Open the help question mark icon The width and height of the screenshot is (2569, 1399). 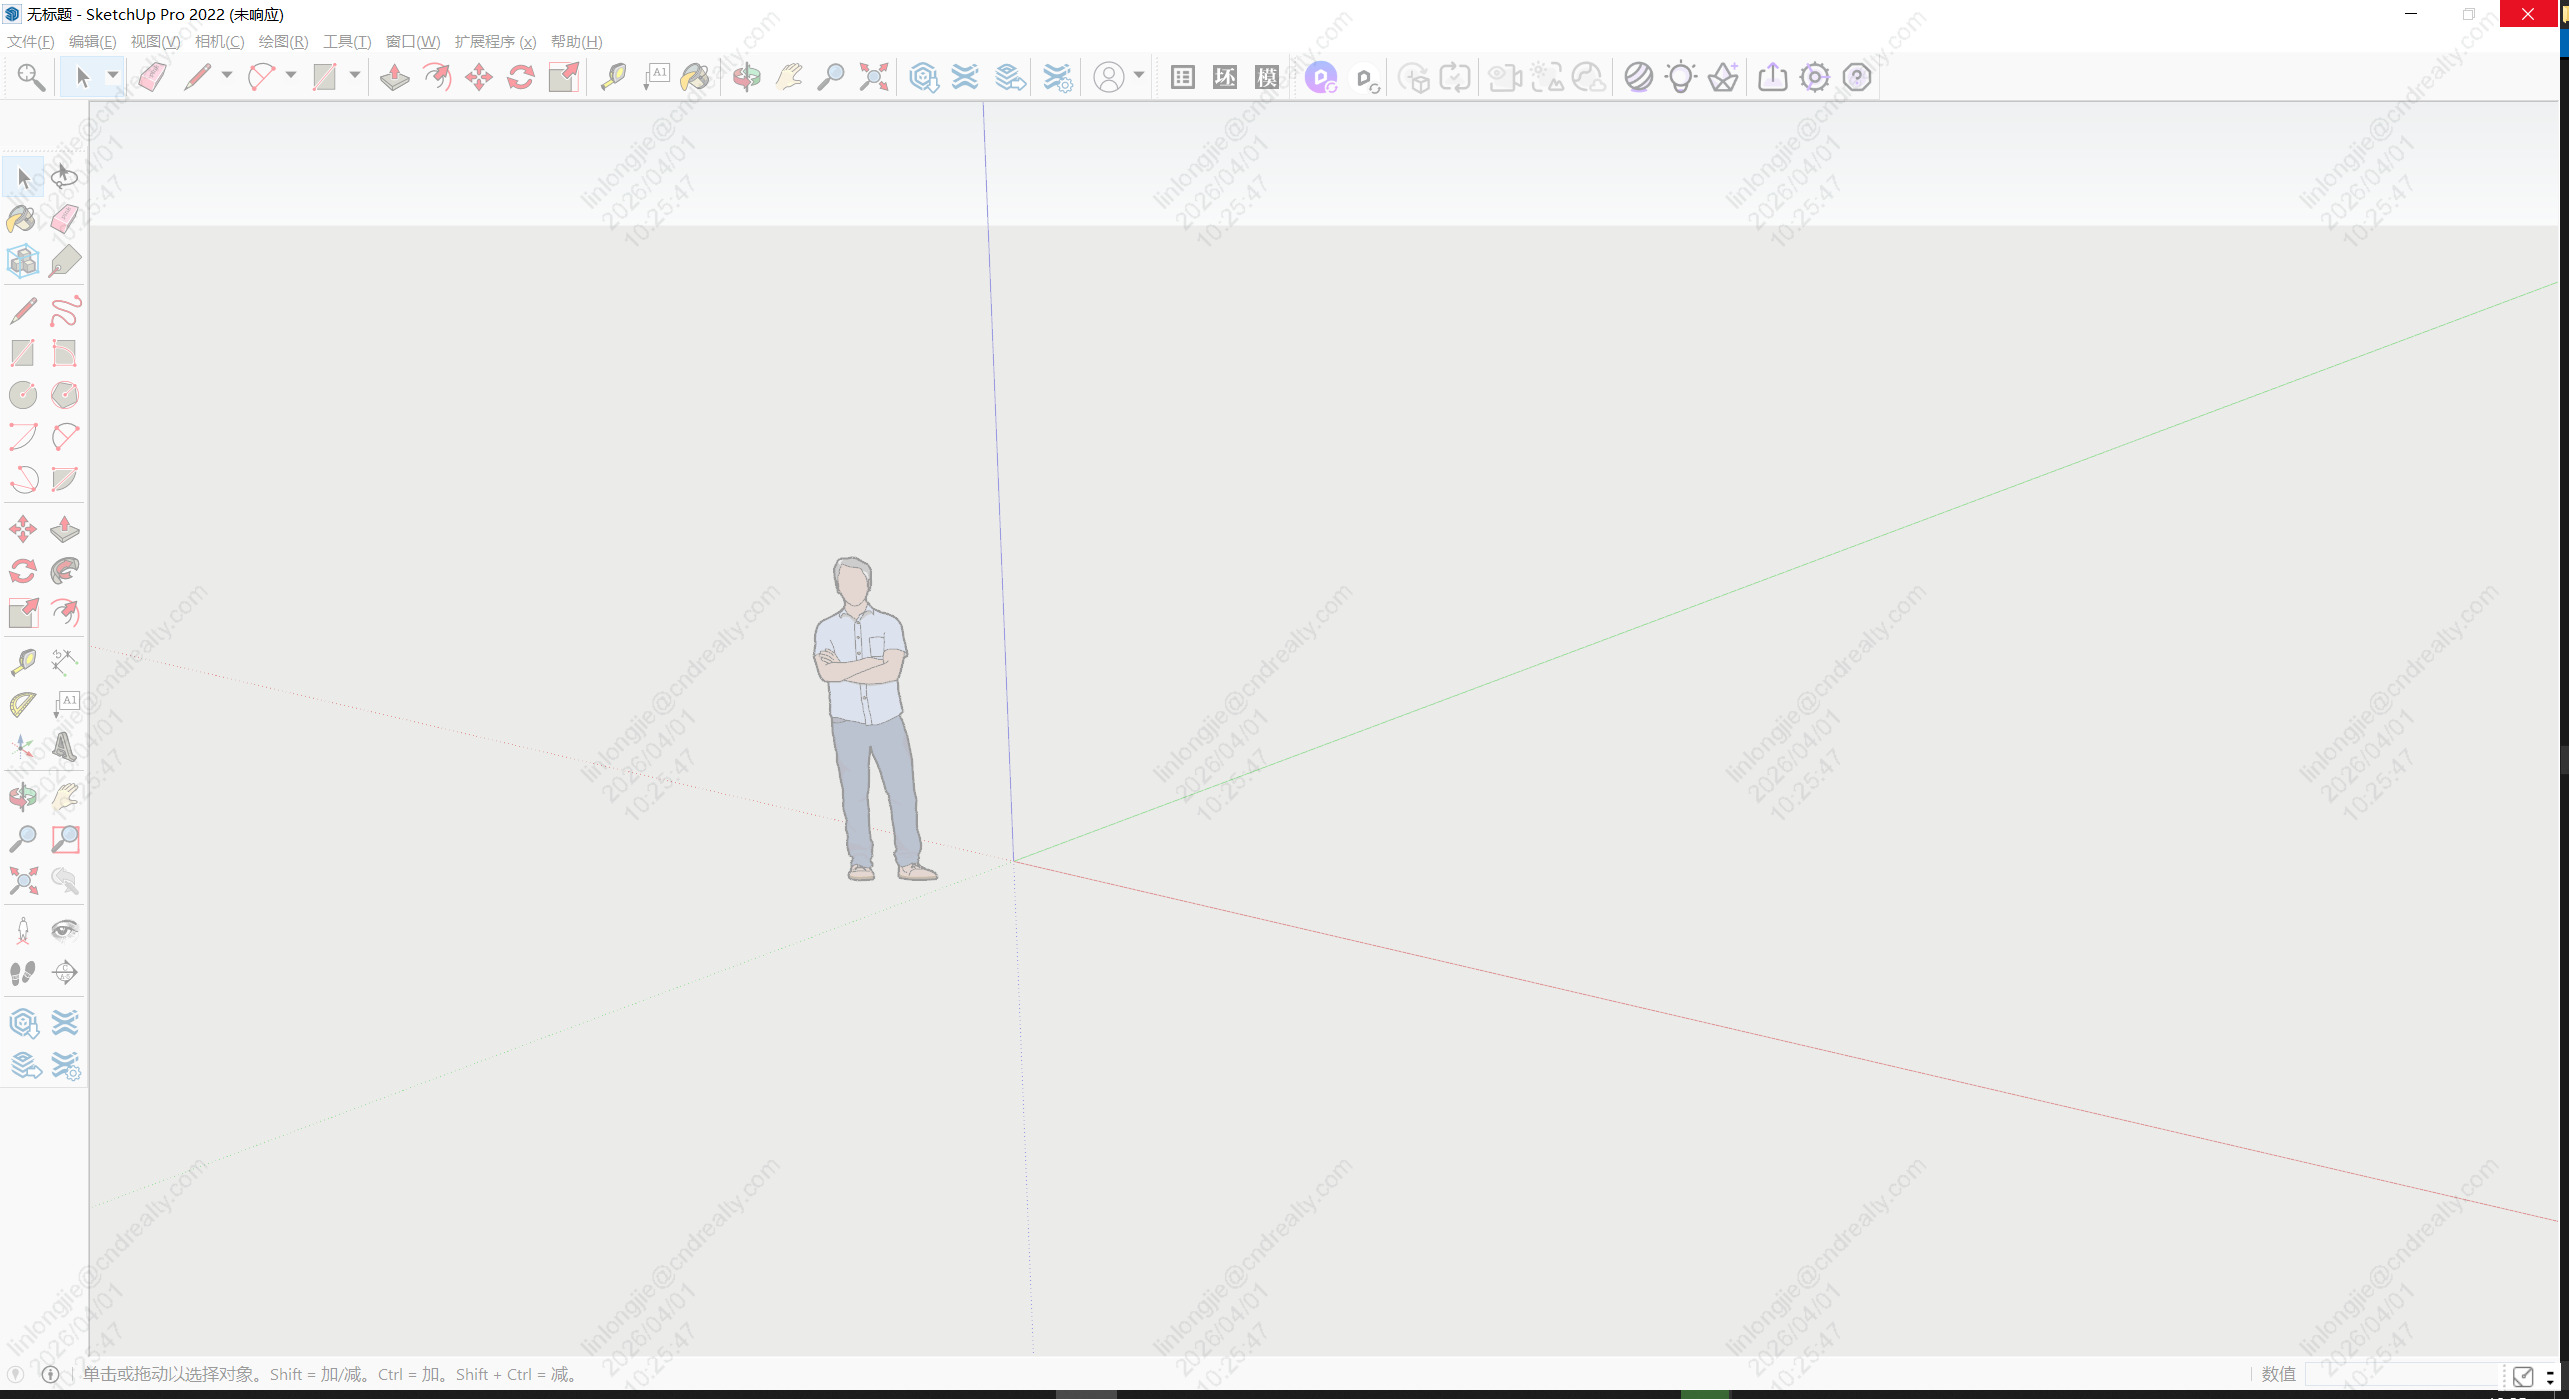(x=1856, y=77)
